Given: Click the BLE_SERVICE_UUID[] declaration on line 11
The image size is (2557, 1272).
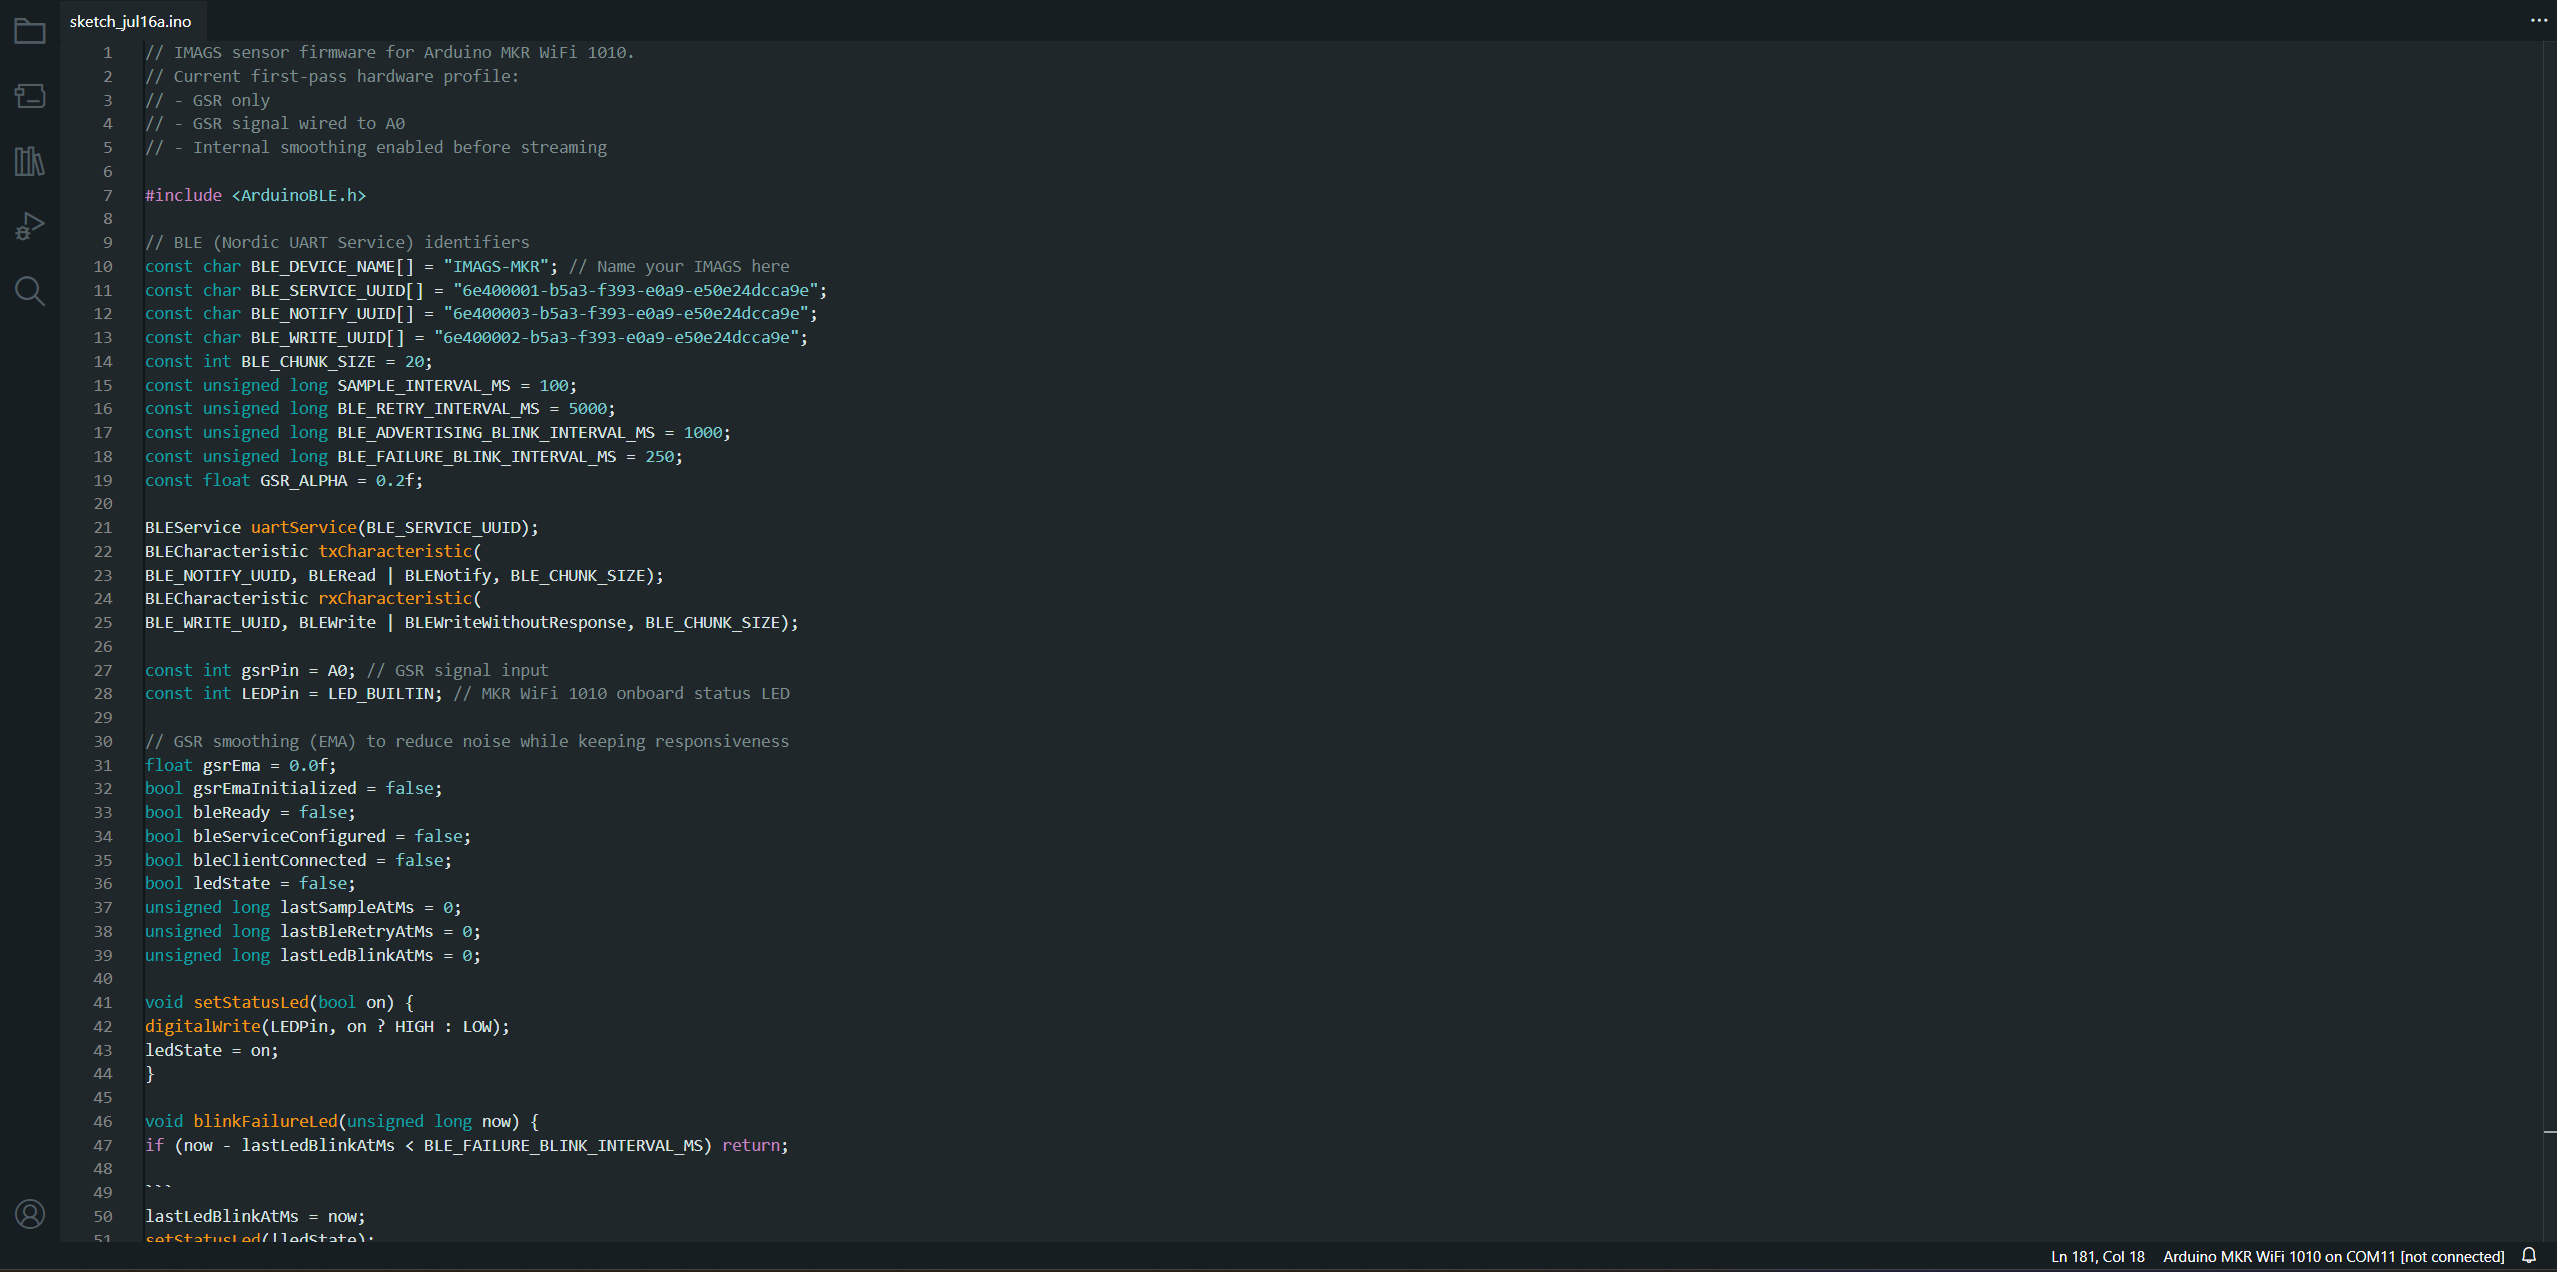Looking at the screenshot, I should tap(486, 290).
